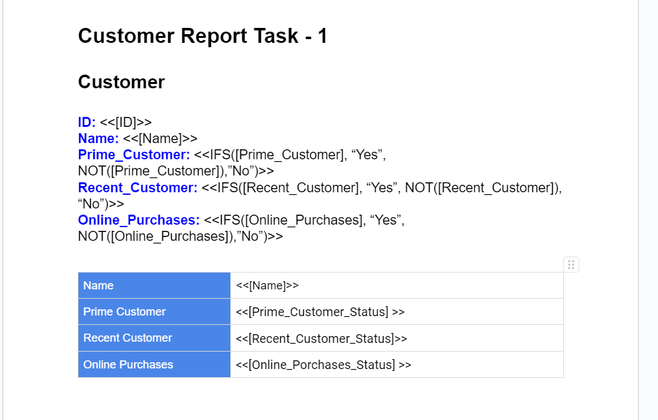The width and height of the screenshot is (658, 420).
Task: Click "NOT([Prime_Customer]),"No")>>" line
Action: click(x=176, y=171)
